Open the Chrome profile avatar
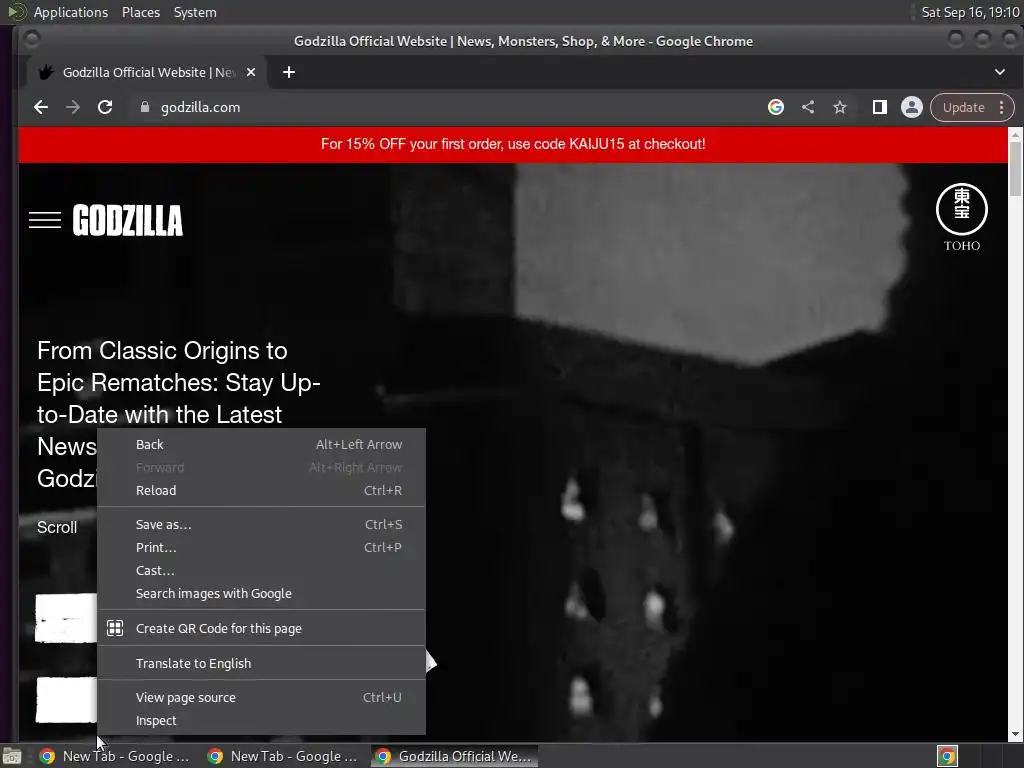Viewport: 1024px width, 768px height. [x=912, y=107]
